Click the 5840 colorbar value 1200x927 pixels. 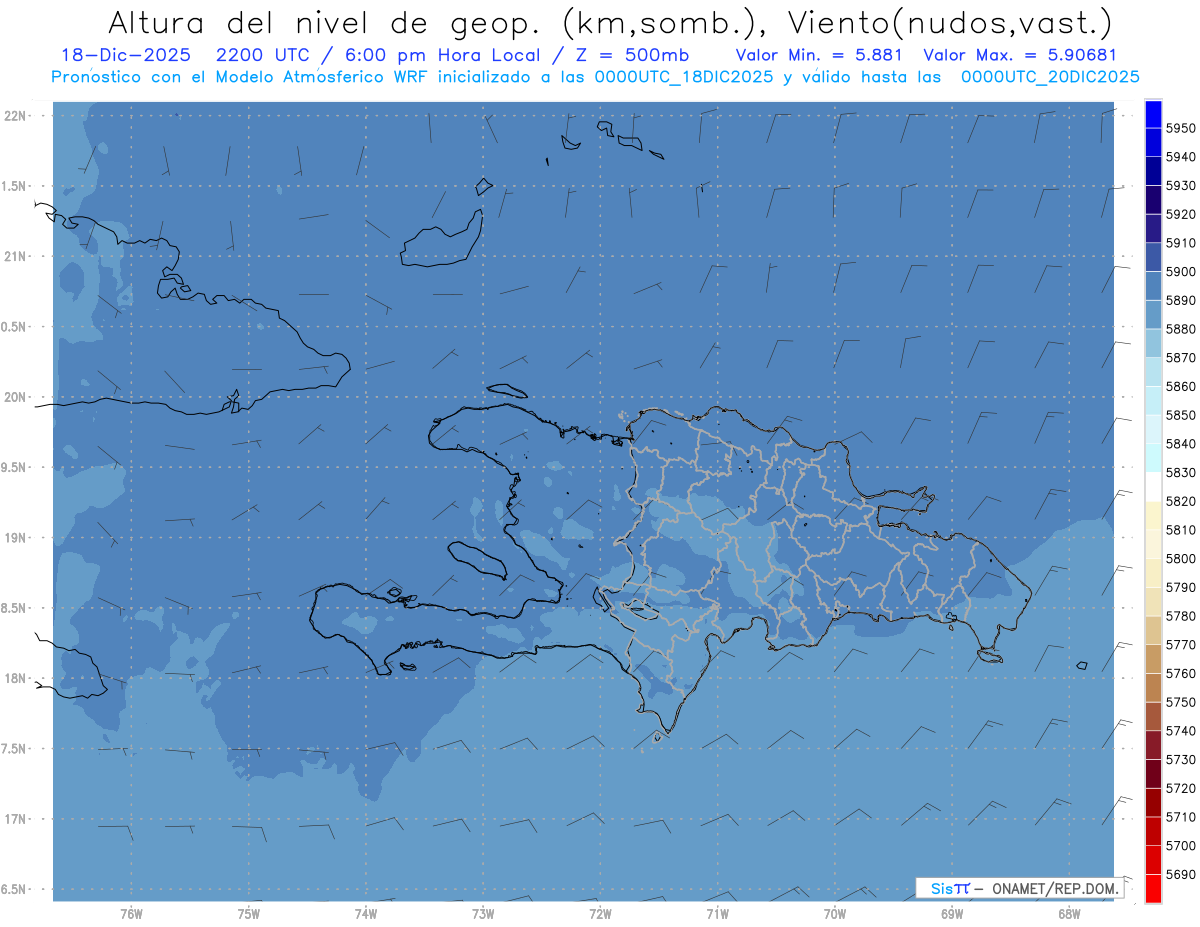pyautogui.click(x=1181, y=444)
